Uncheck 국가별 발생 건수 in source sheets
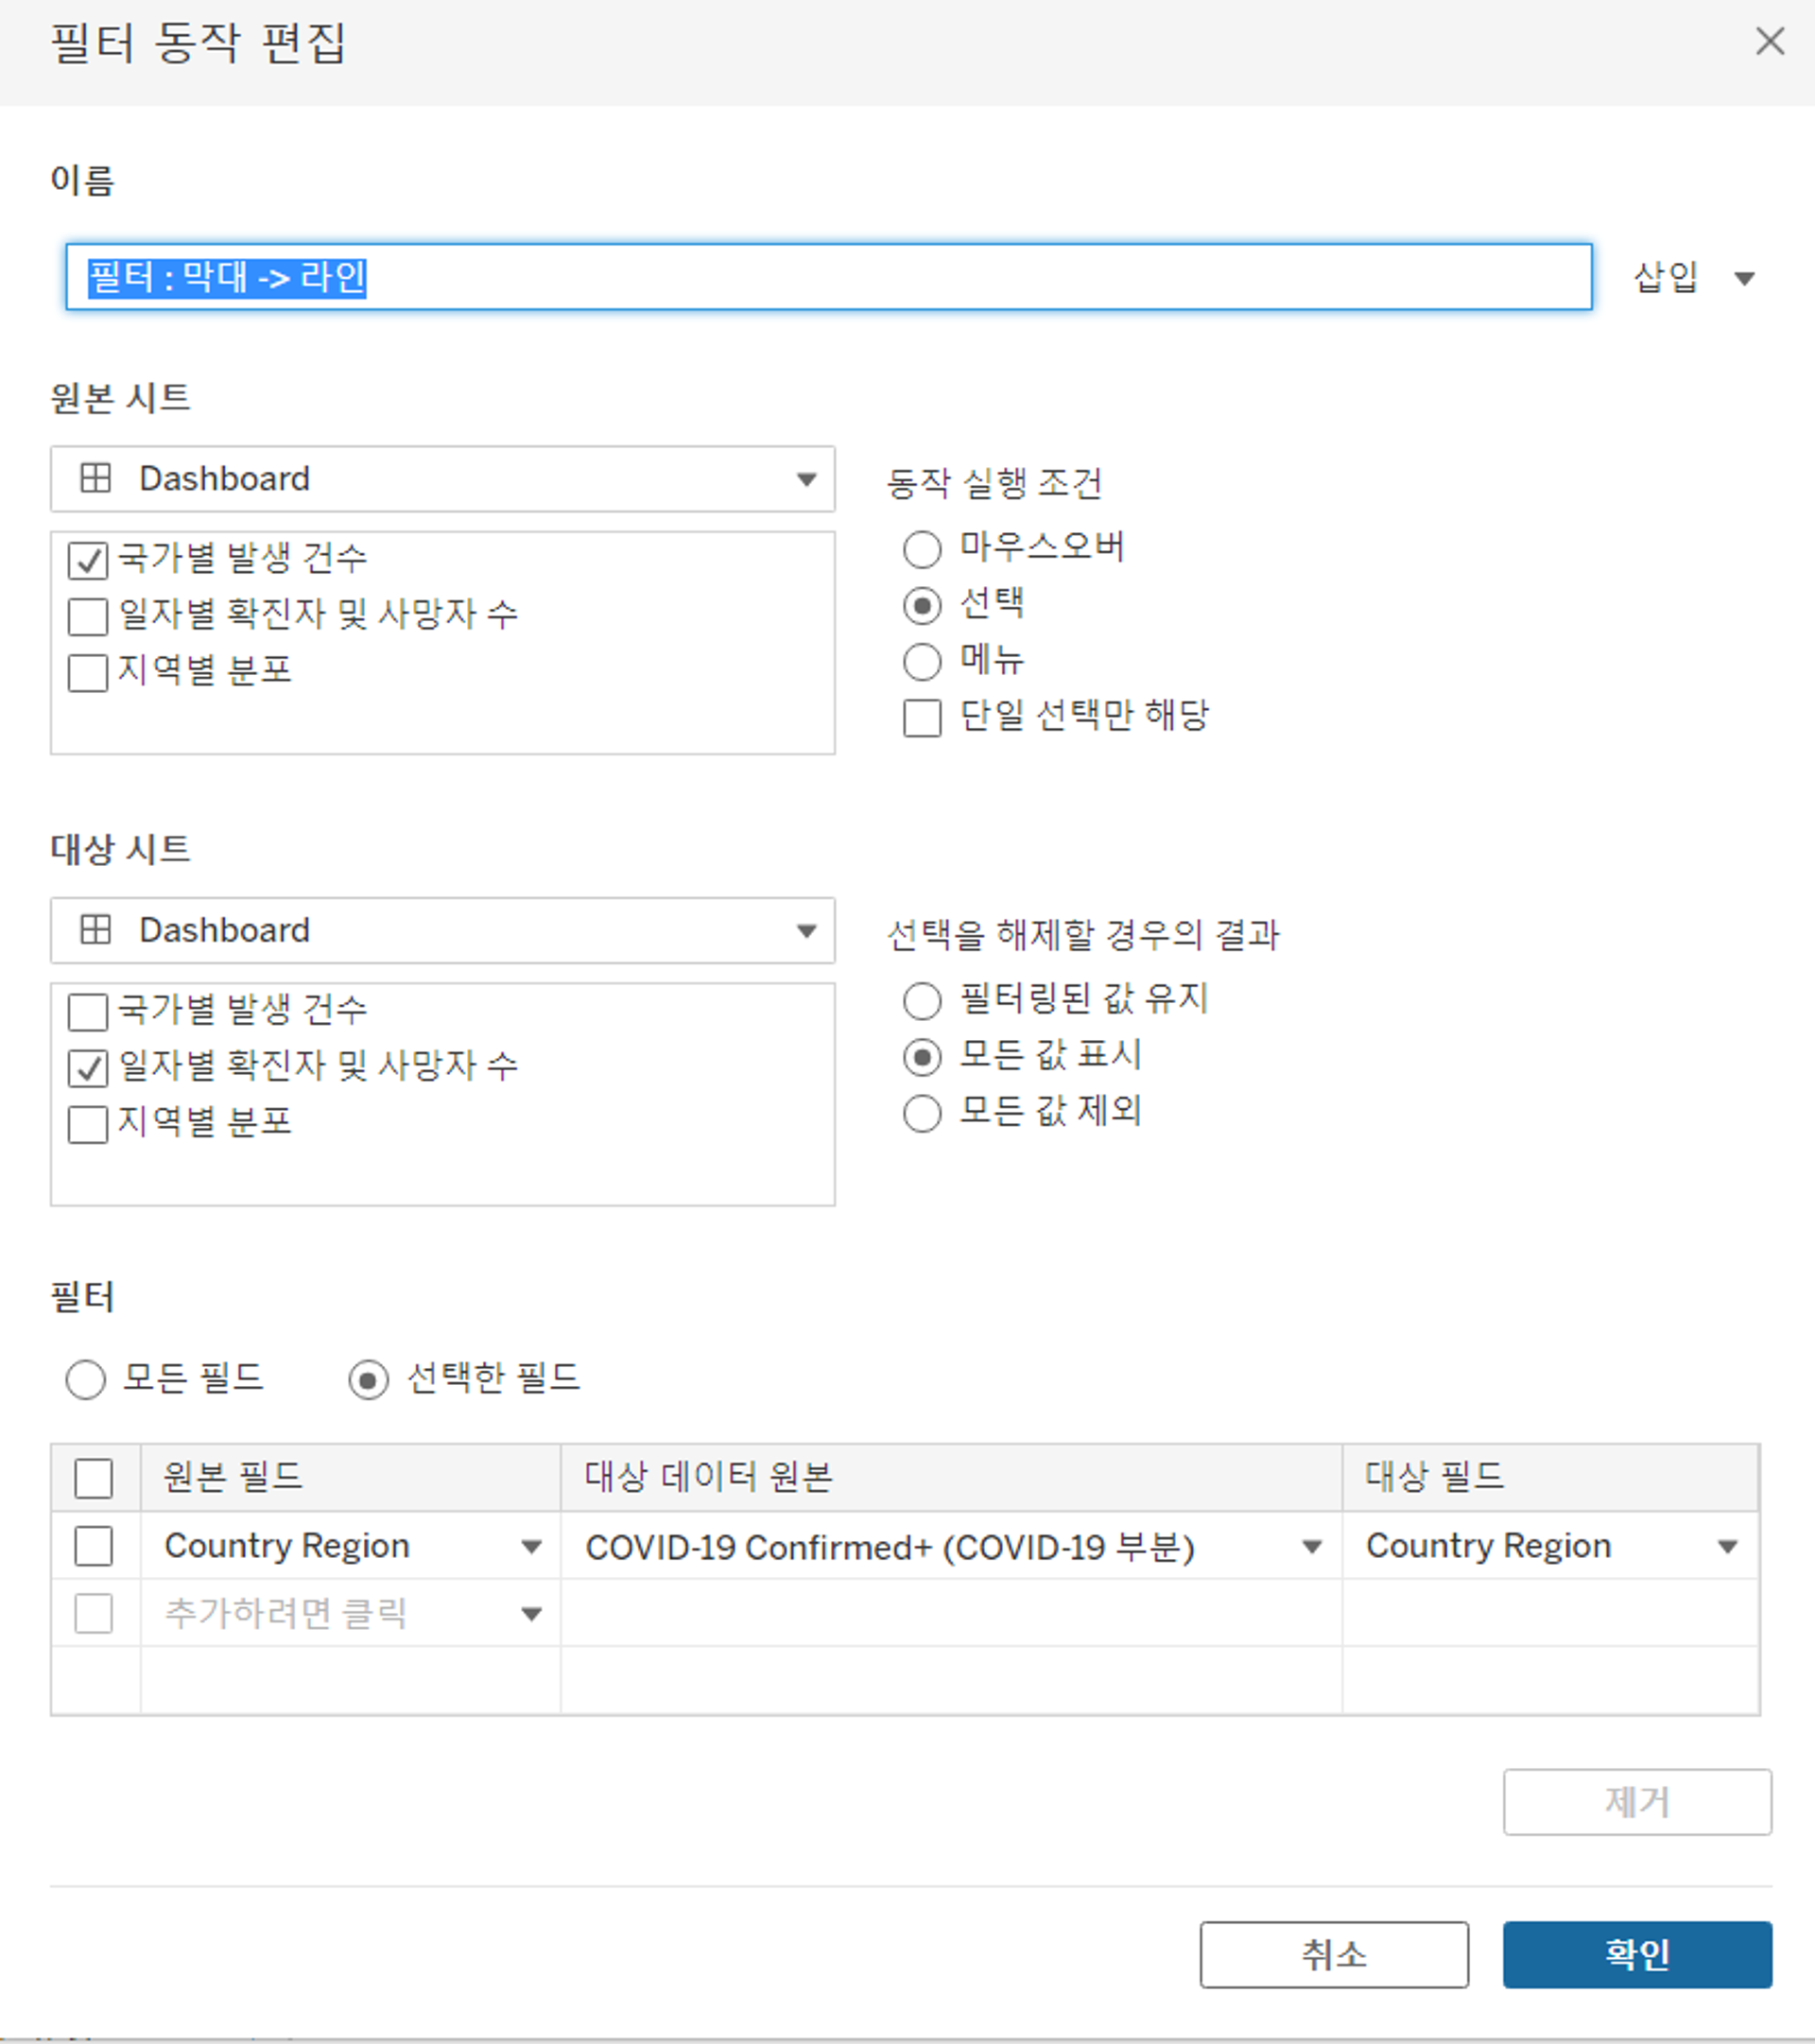The width and height of the screenshot is (1815, 2044). point(88,560)
